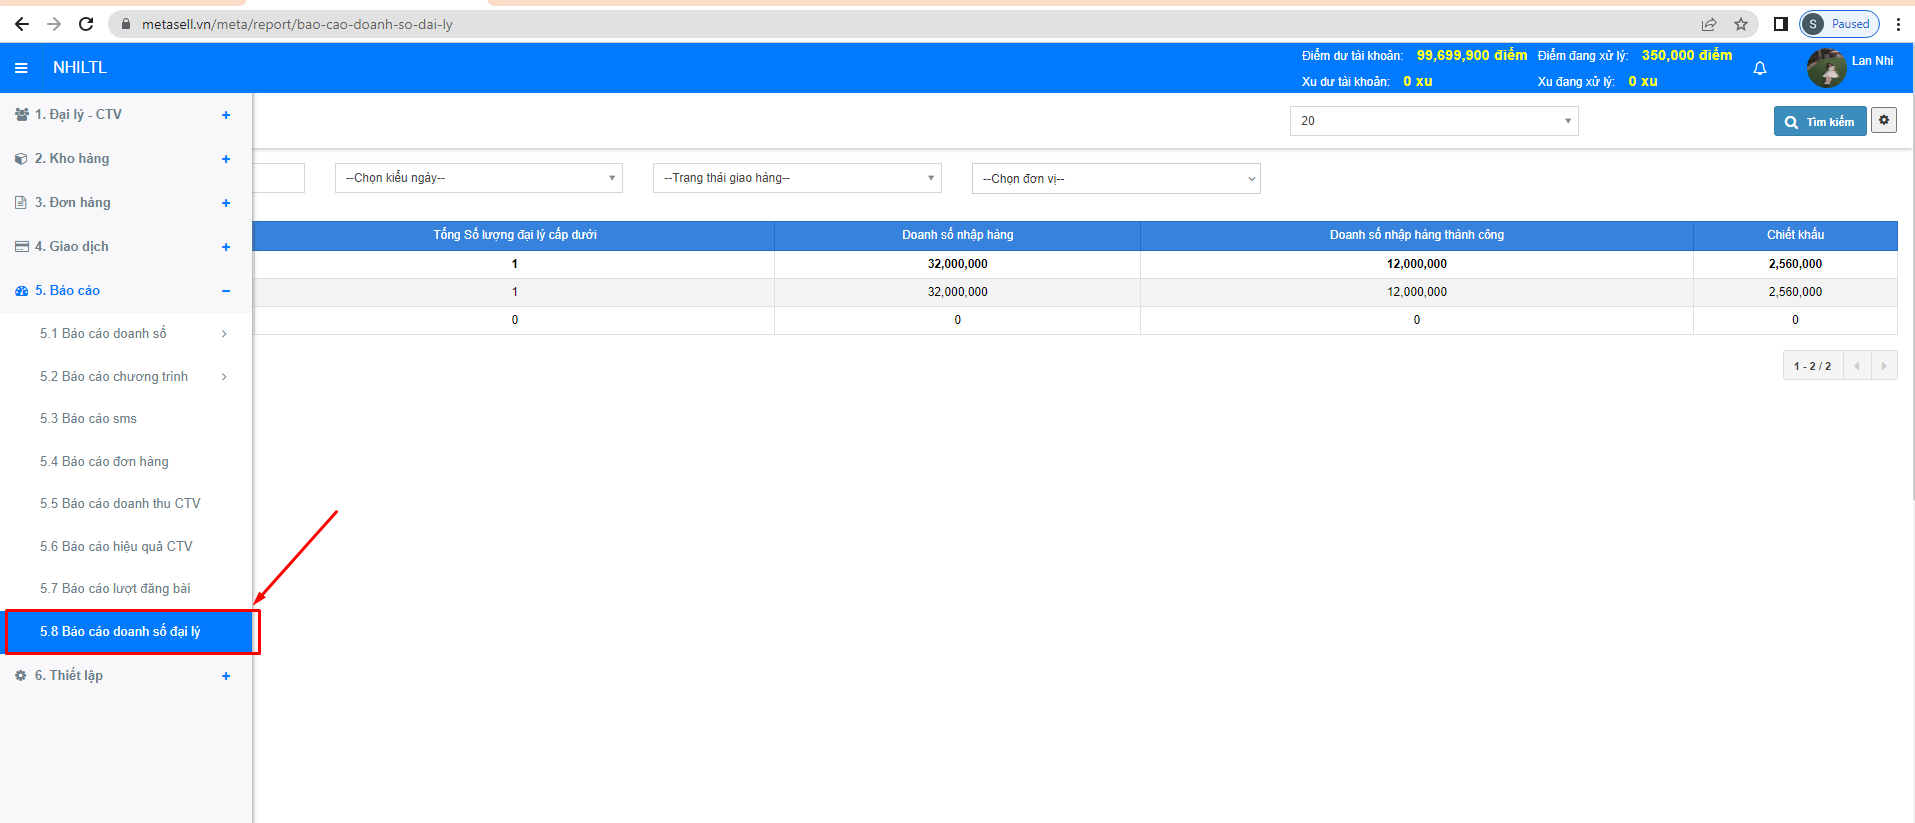Open the Chọn kiểu ngày dropdown
Screen dimensions: 1915x823
pyautogui.click(x=478, y=178)
